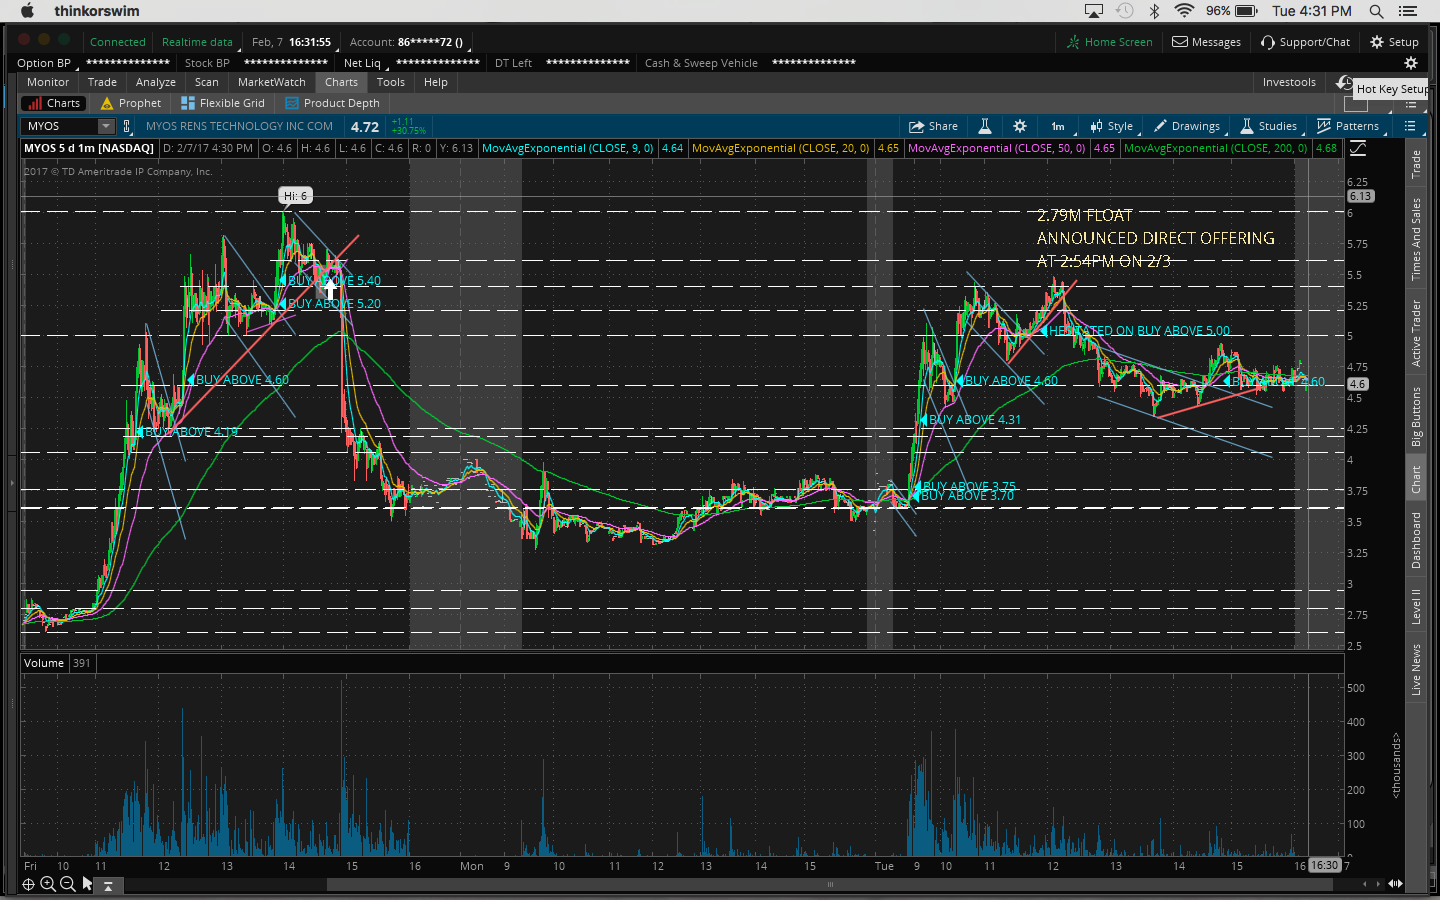This screenshot has width=1440, height=900.
Task: Open the Level II side panel
Action: [1416, 607]
